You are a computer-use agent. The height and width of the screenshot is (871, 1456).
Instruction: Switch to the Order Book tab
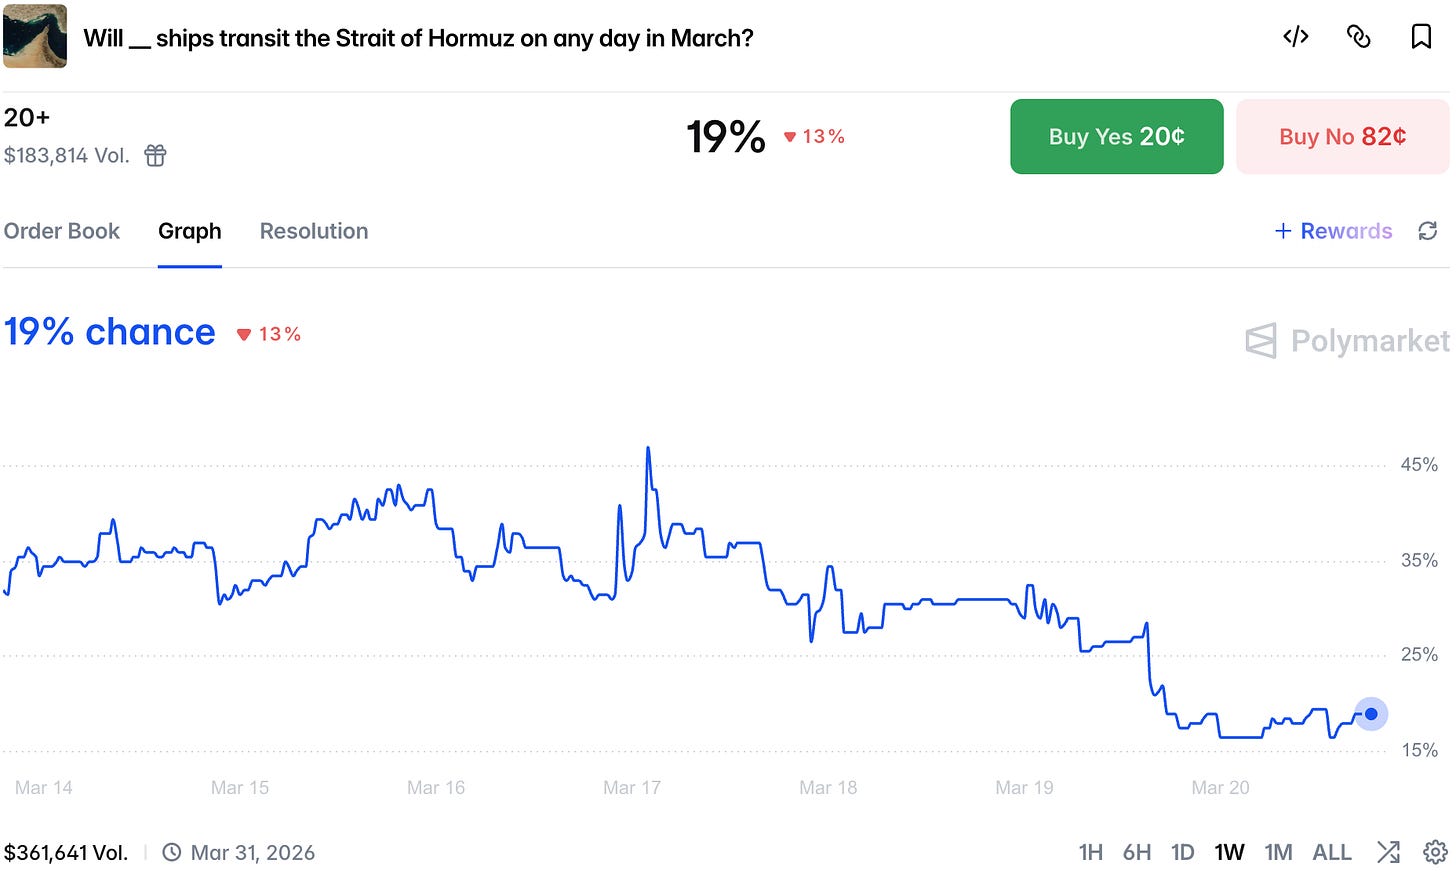click(62, 231)
